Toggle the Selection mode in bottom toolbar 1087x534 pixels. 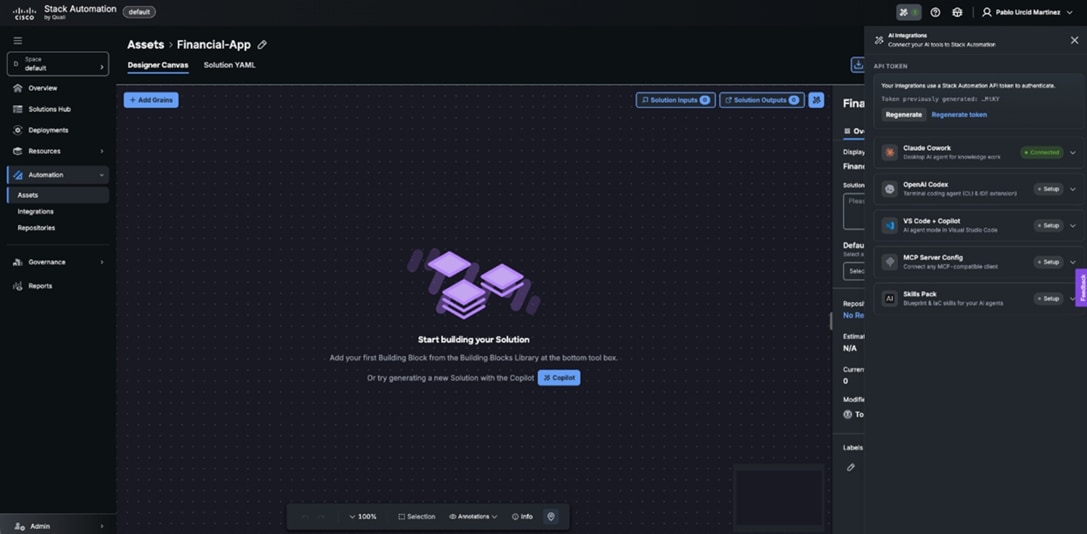[417, 517]
